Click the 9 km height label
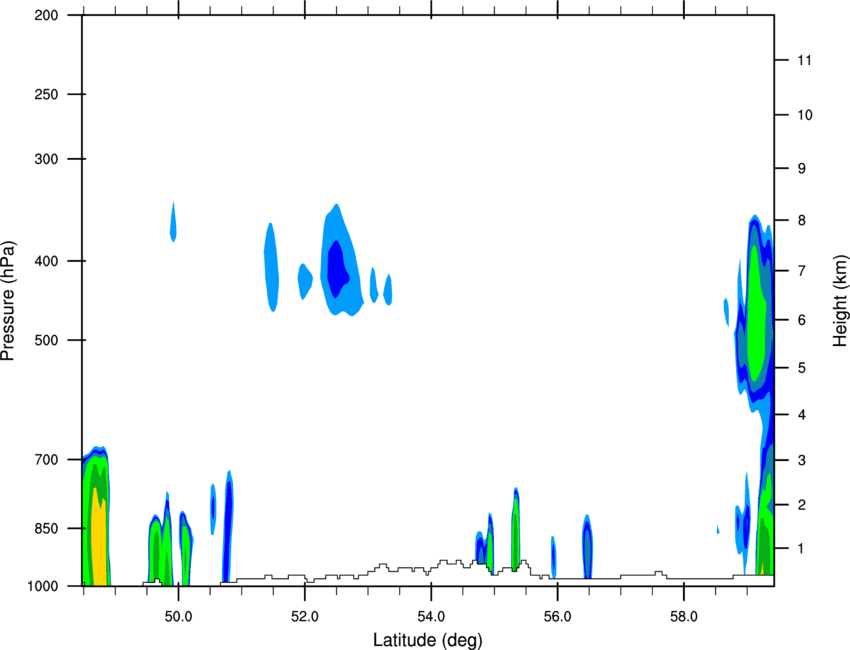Screen dimensions: 850x650 point(802,169)
